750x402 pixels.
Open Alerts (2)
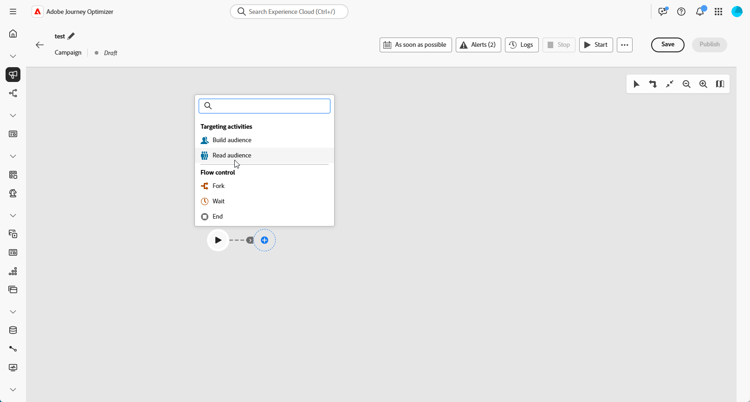pos(478,45)
